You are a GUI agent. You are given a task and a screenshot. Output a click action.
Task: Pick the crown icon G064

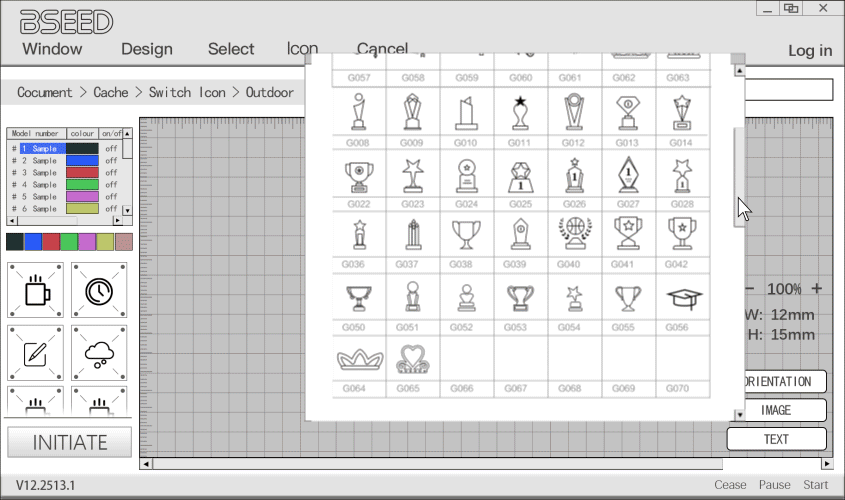[359, 360]
